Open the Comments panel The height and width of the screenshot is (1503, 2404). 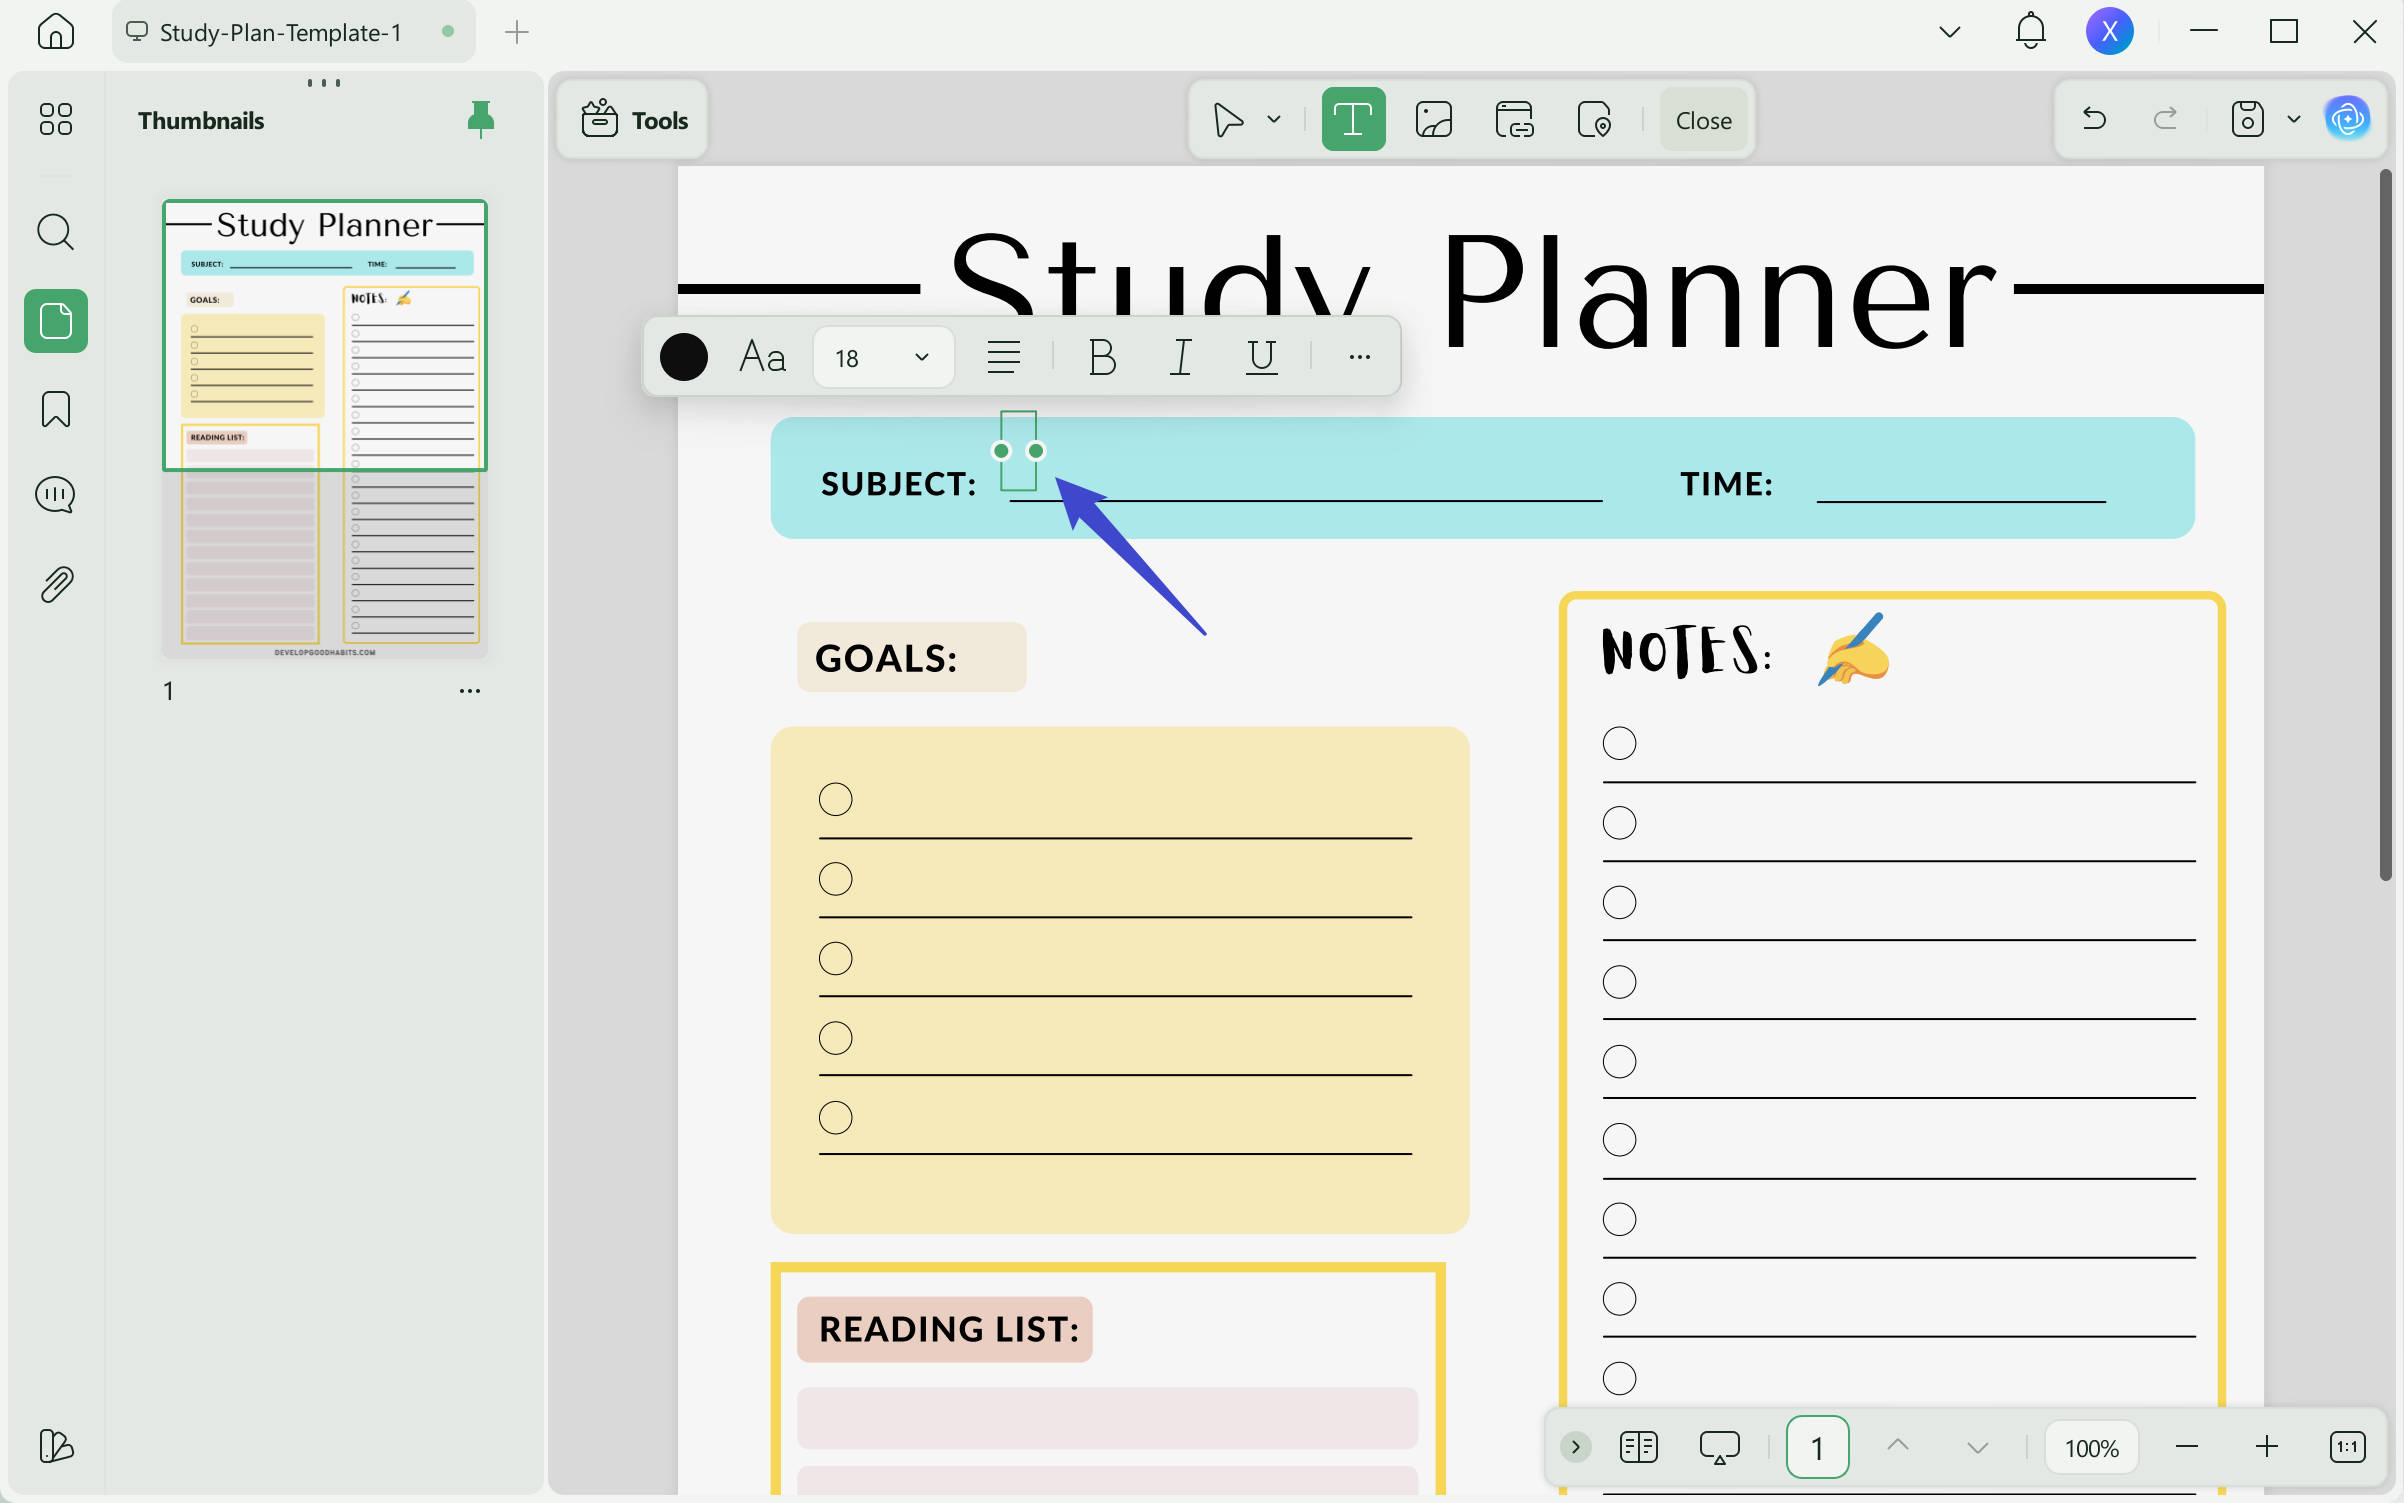tap(56, 495)
